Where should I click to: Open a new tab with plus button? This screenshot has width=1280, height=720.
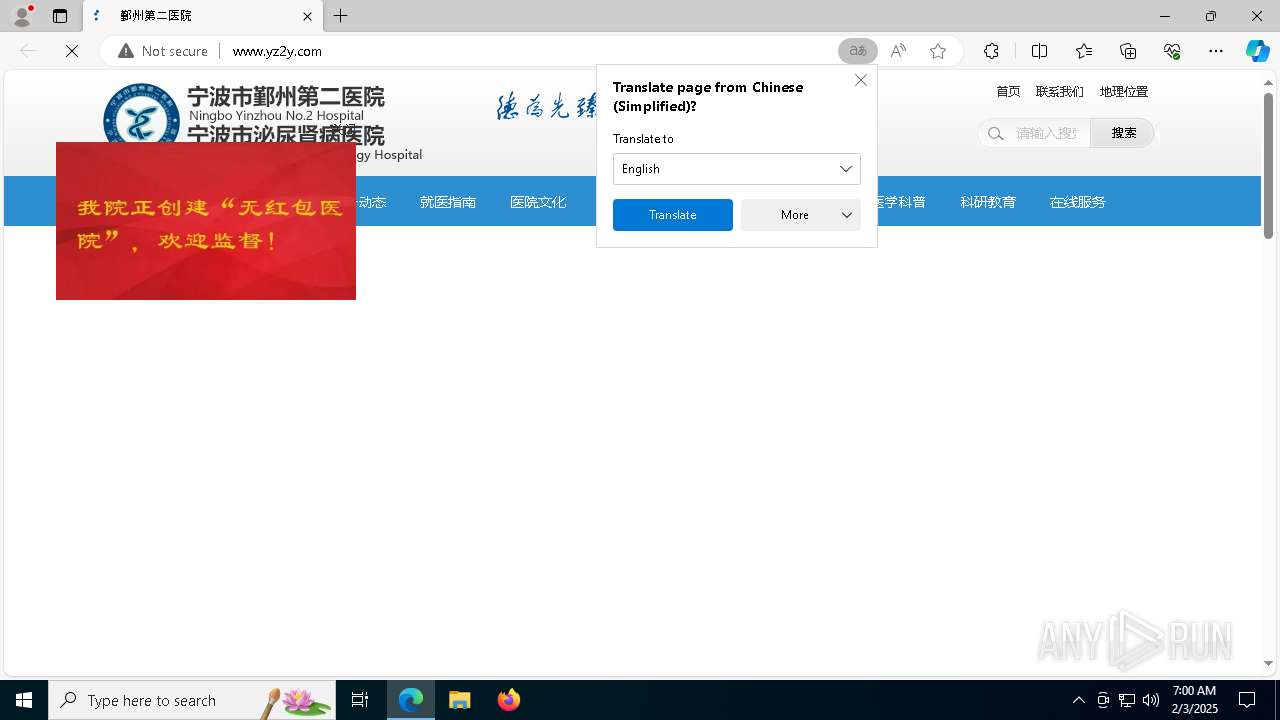341,16
